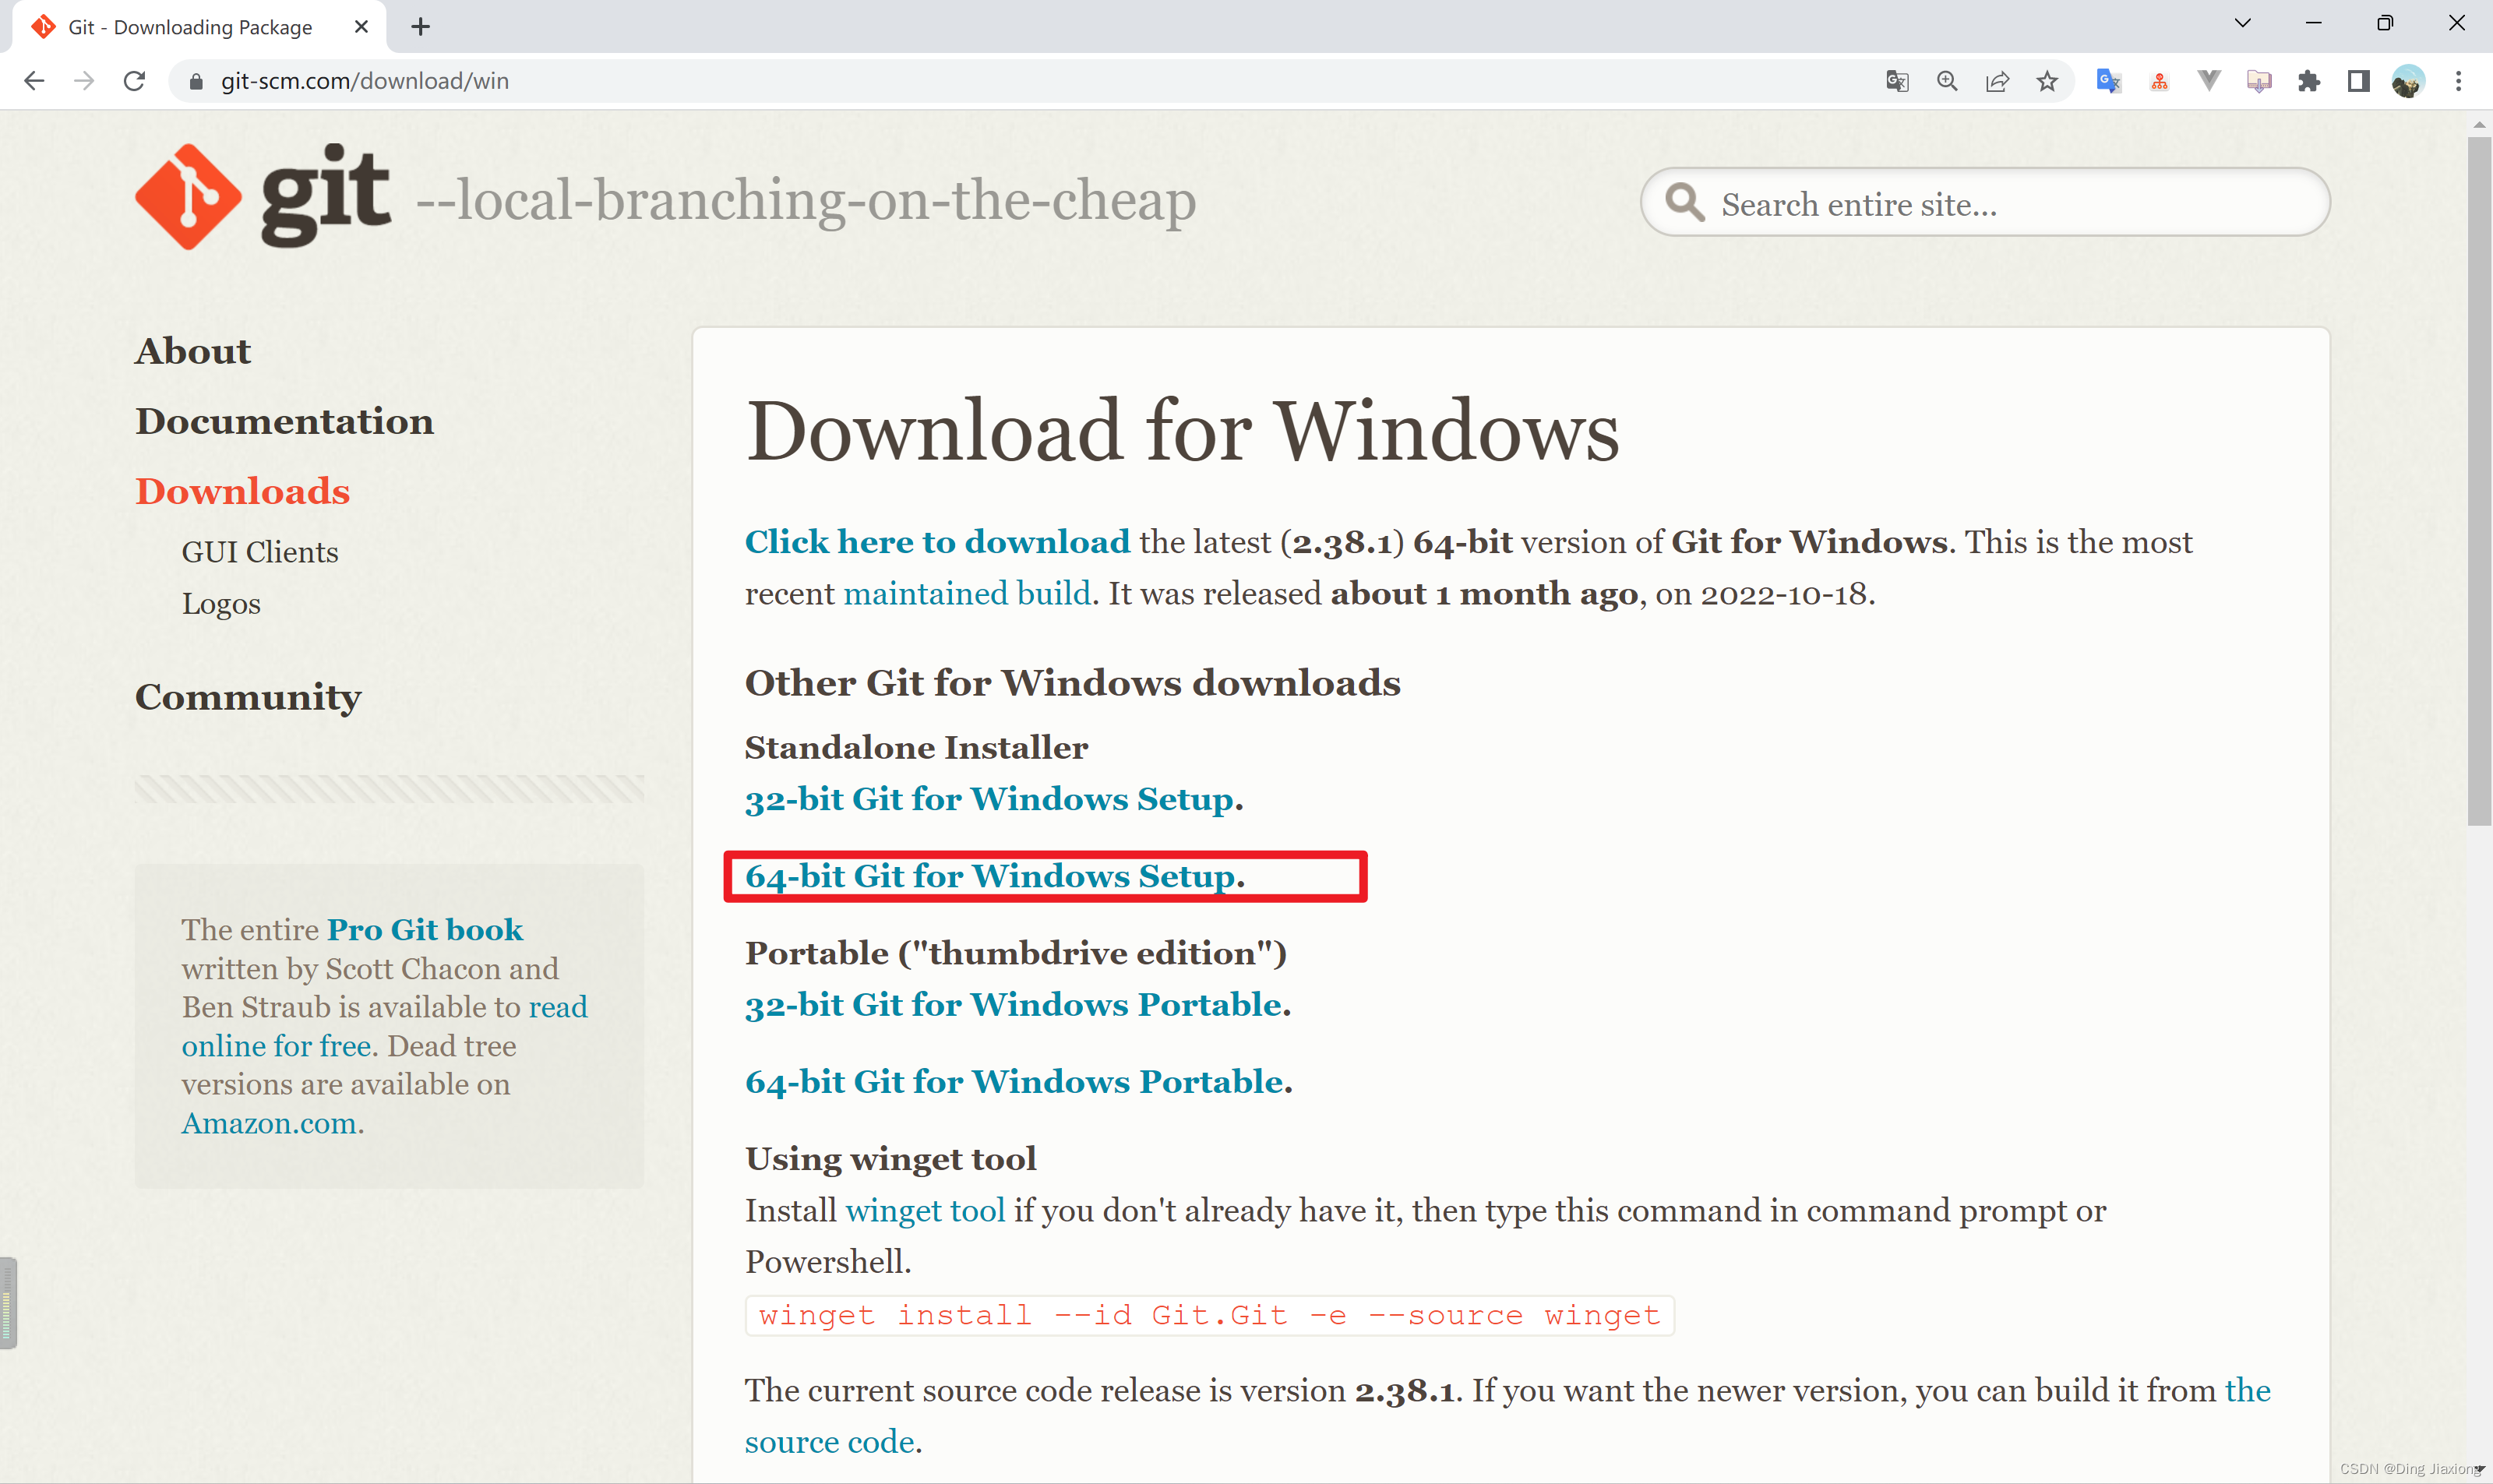The height and width of the screenshot is (1484, 2493).
Task: Click the tab search chevron
Action: [x=2243, y=23]
